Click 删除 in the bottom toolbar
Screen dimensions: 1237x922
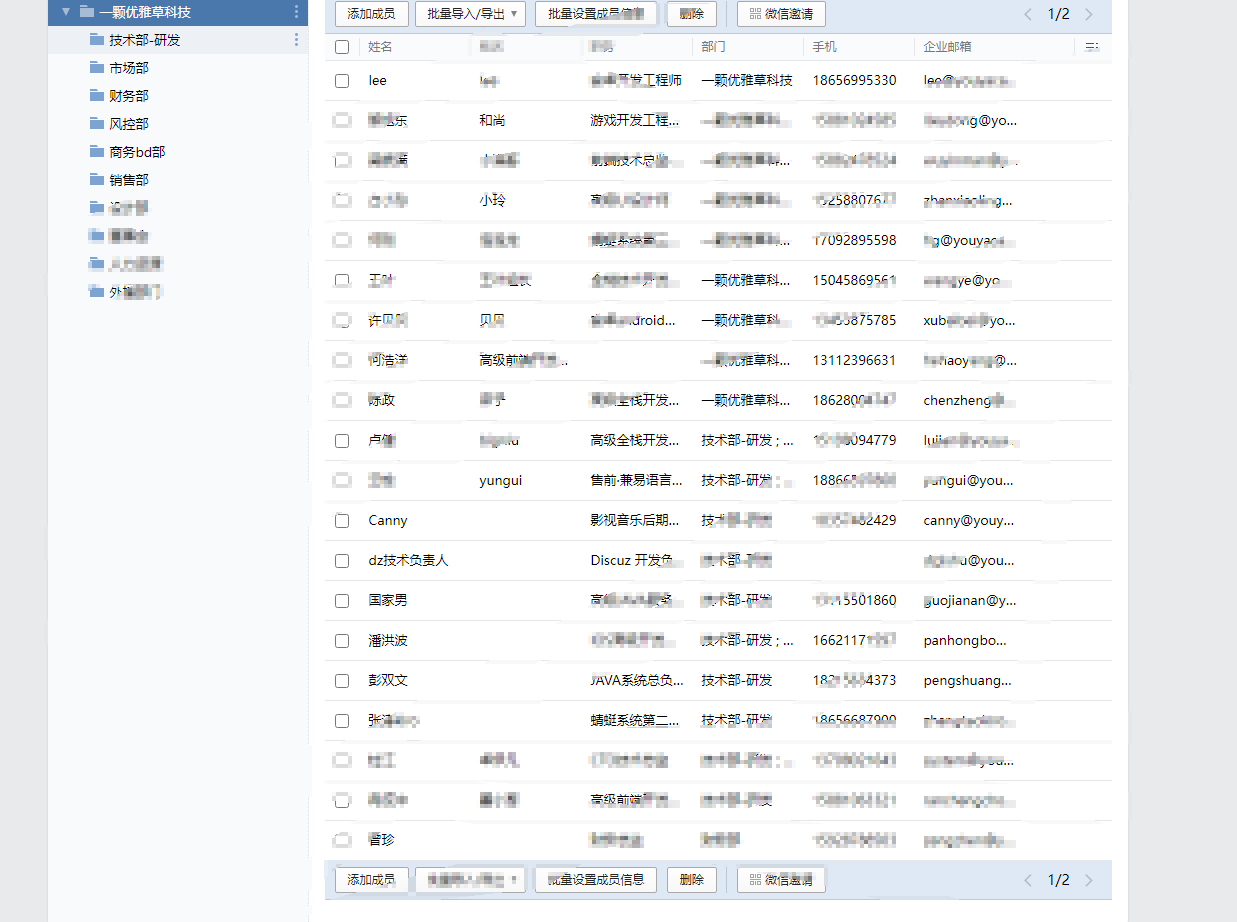coord(691,880)
